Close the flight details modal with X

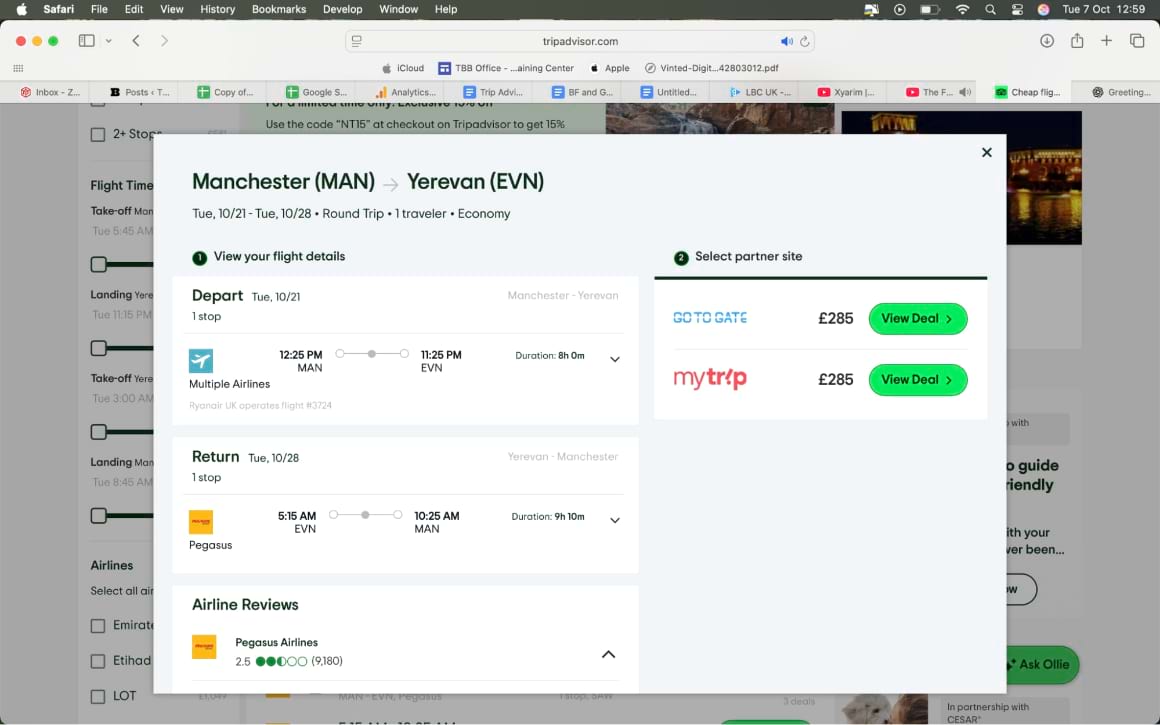[x=986, y=152]
